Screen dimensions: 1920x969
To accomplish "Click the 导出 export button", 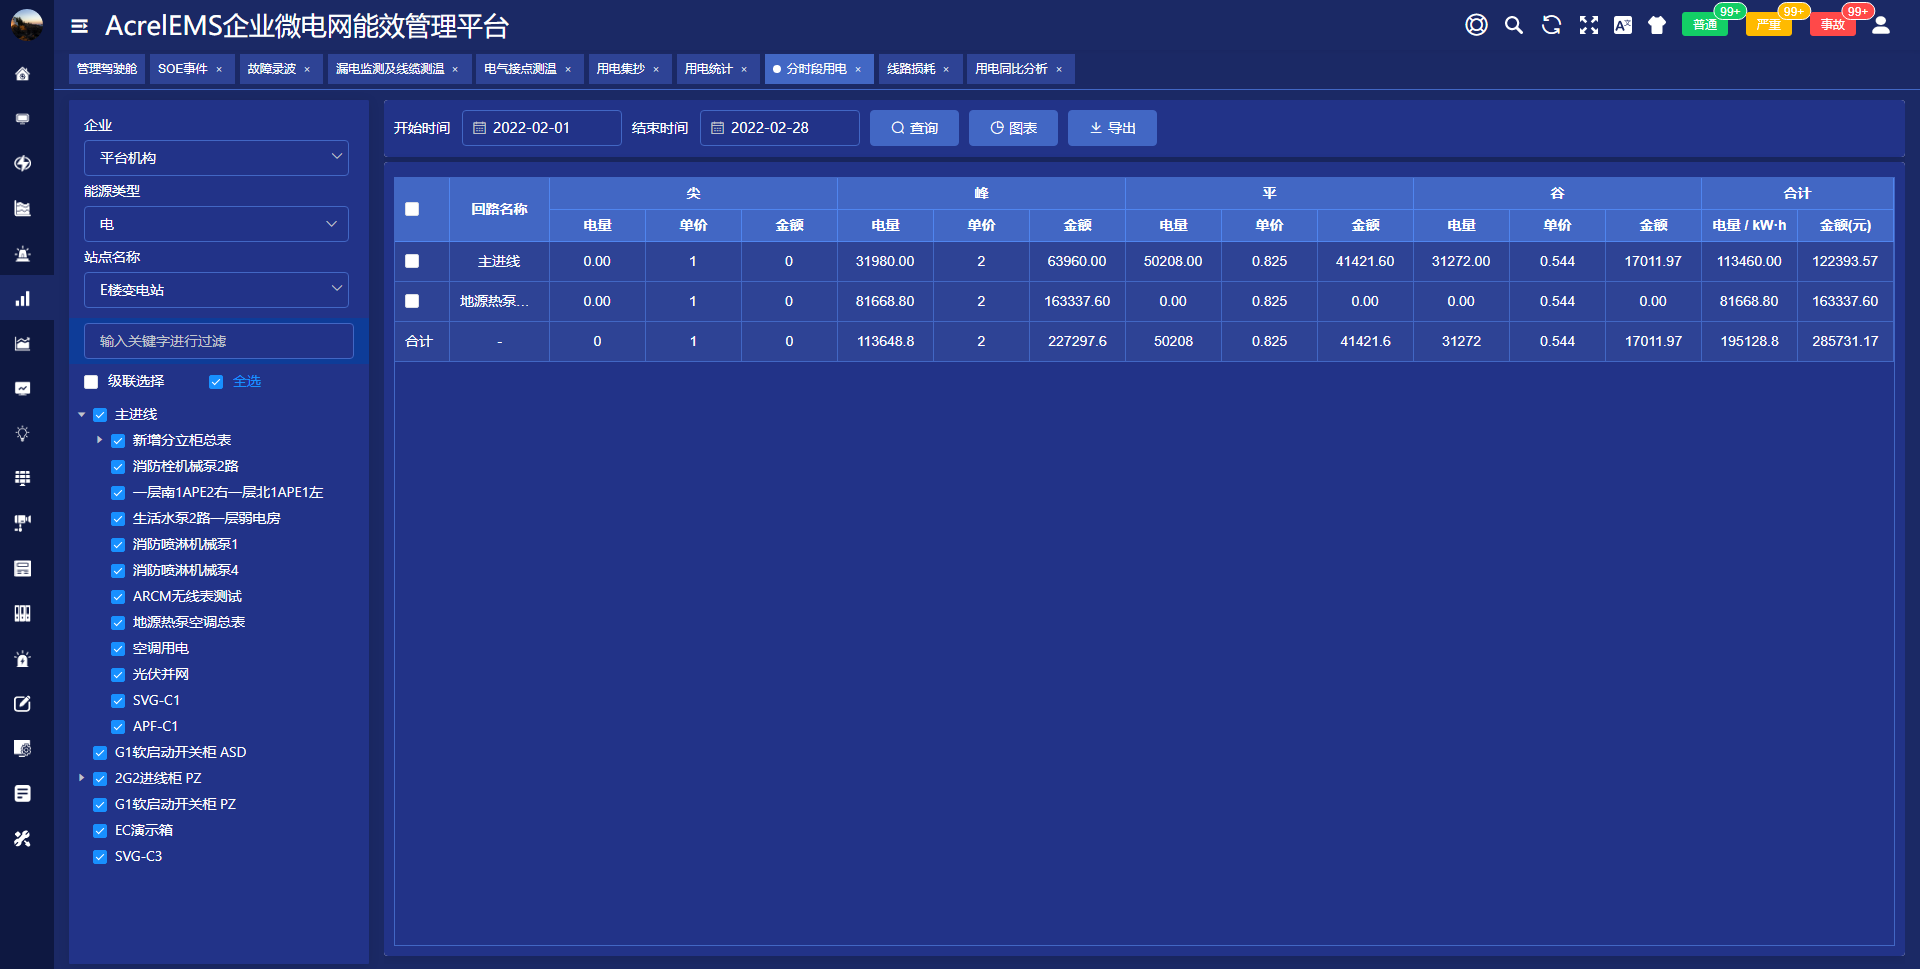I will (x=1112, y=128).
